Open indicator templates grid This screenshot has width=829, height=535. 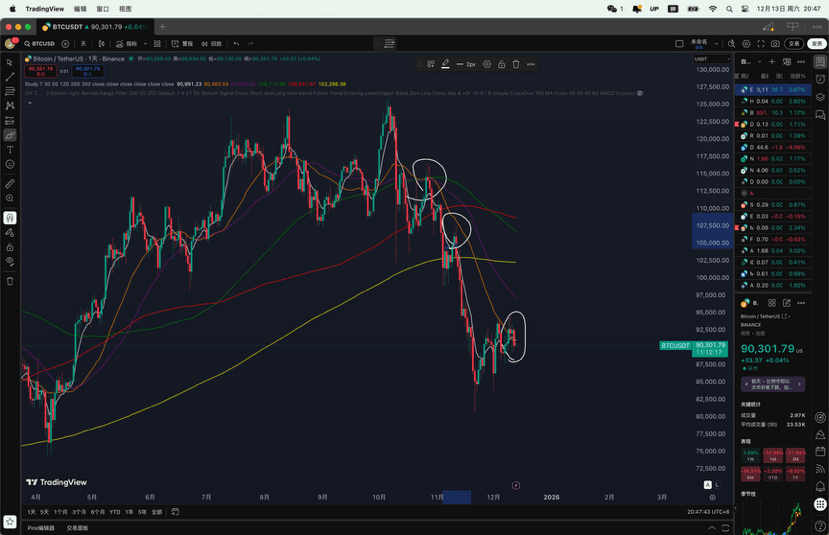tap(157, 44)
